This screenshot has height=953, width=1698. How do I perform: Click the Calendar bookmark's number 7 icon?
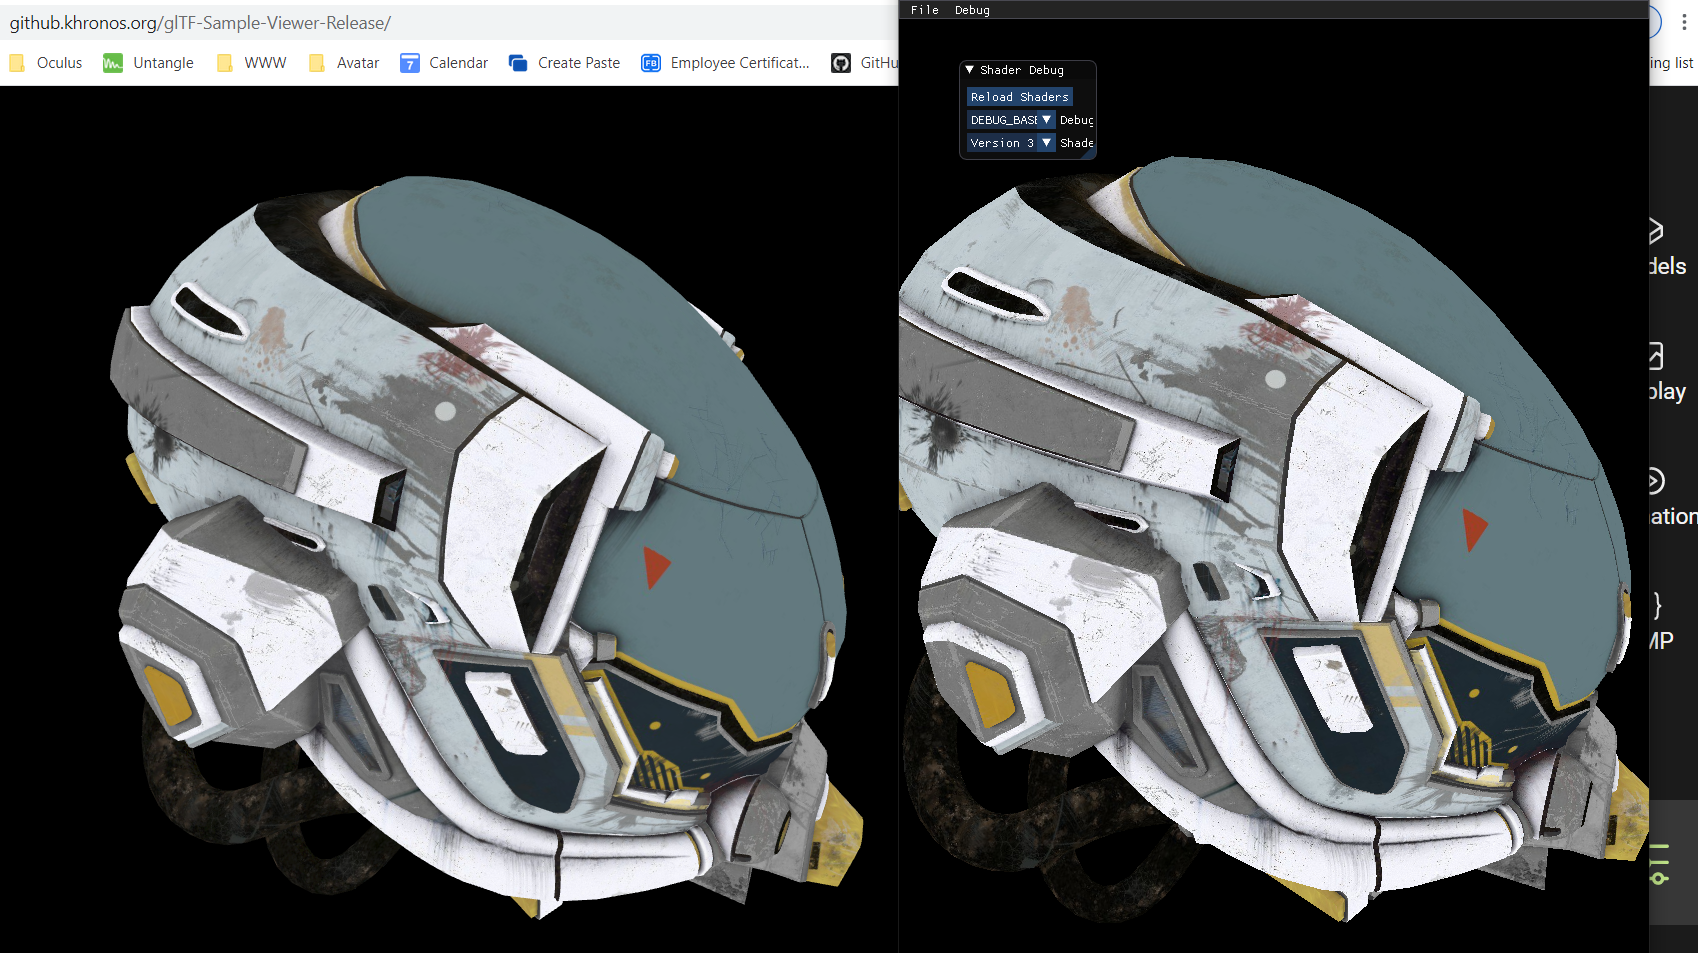410,63
